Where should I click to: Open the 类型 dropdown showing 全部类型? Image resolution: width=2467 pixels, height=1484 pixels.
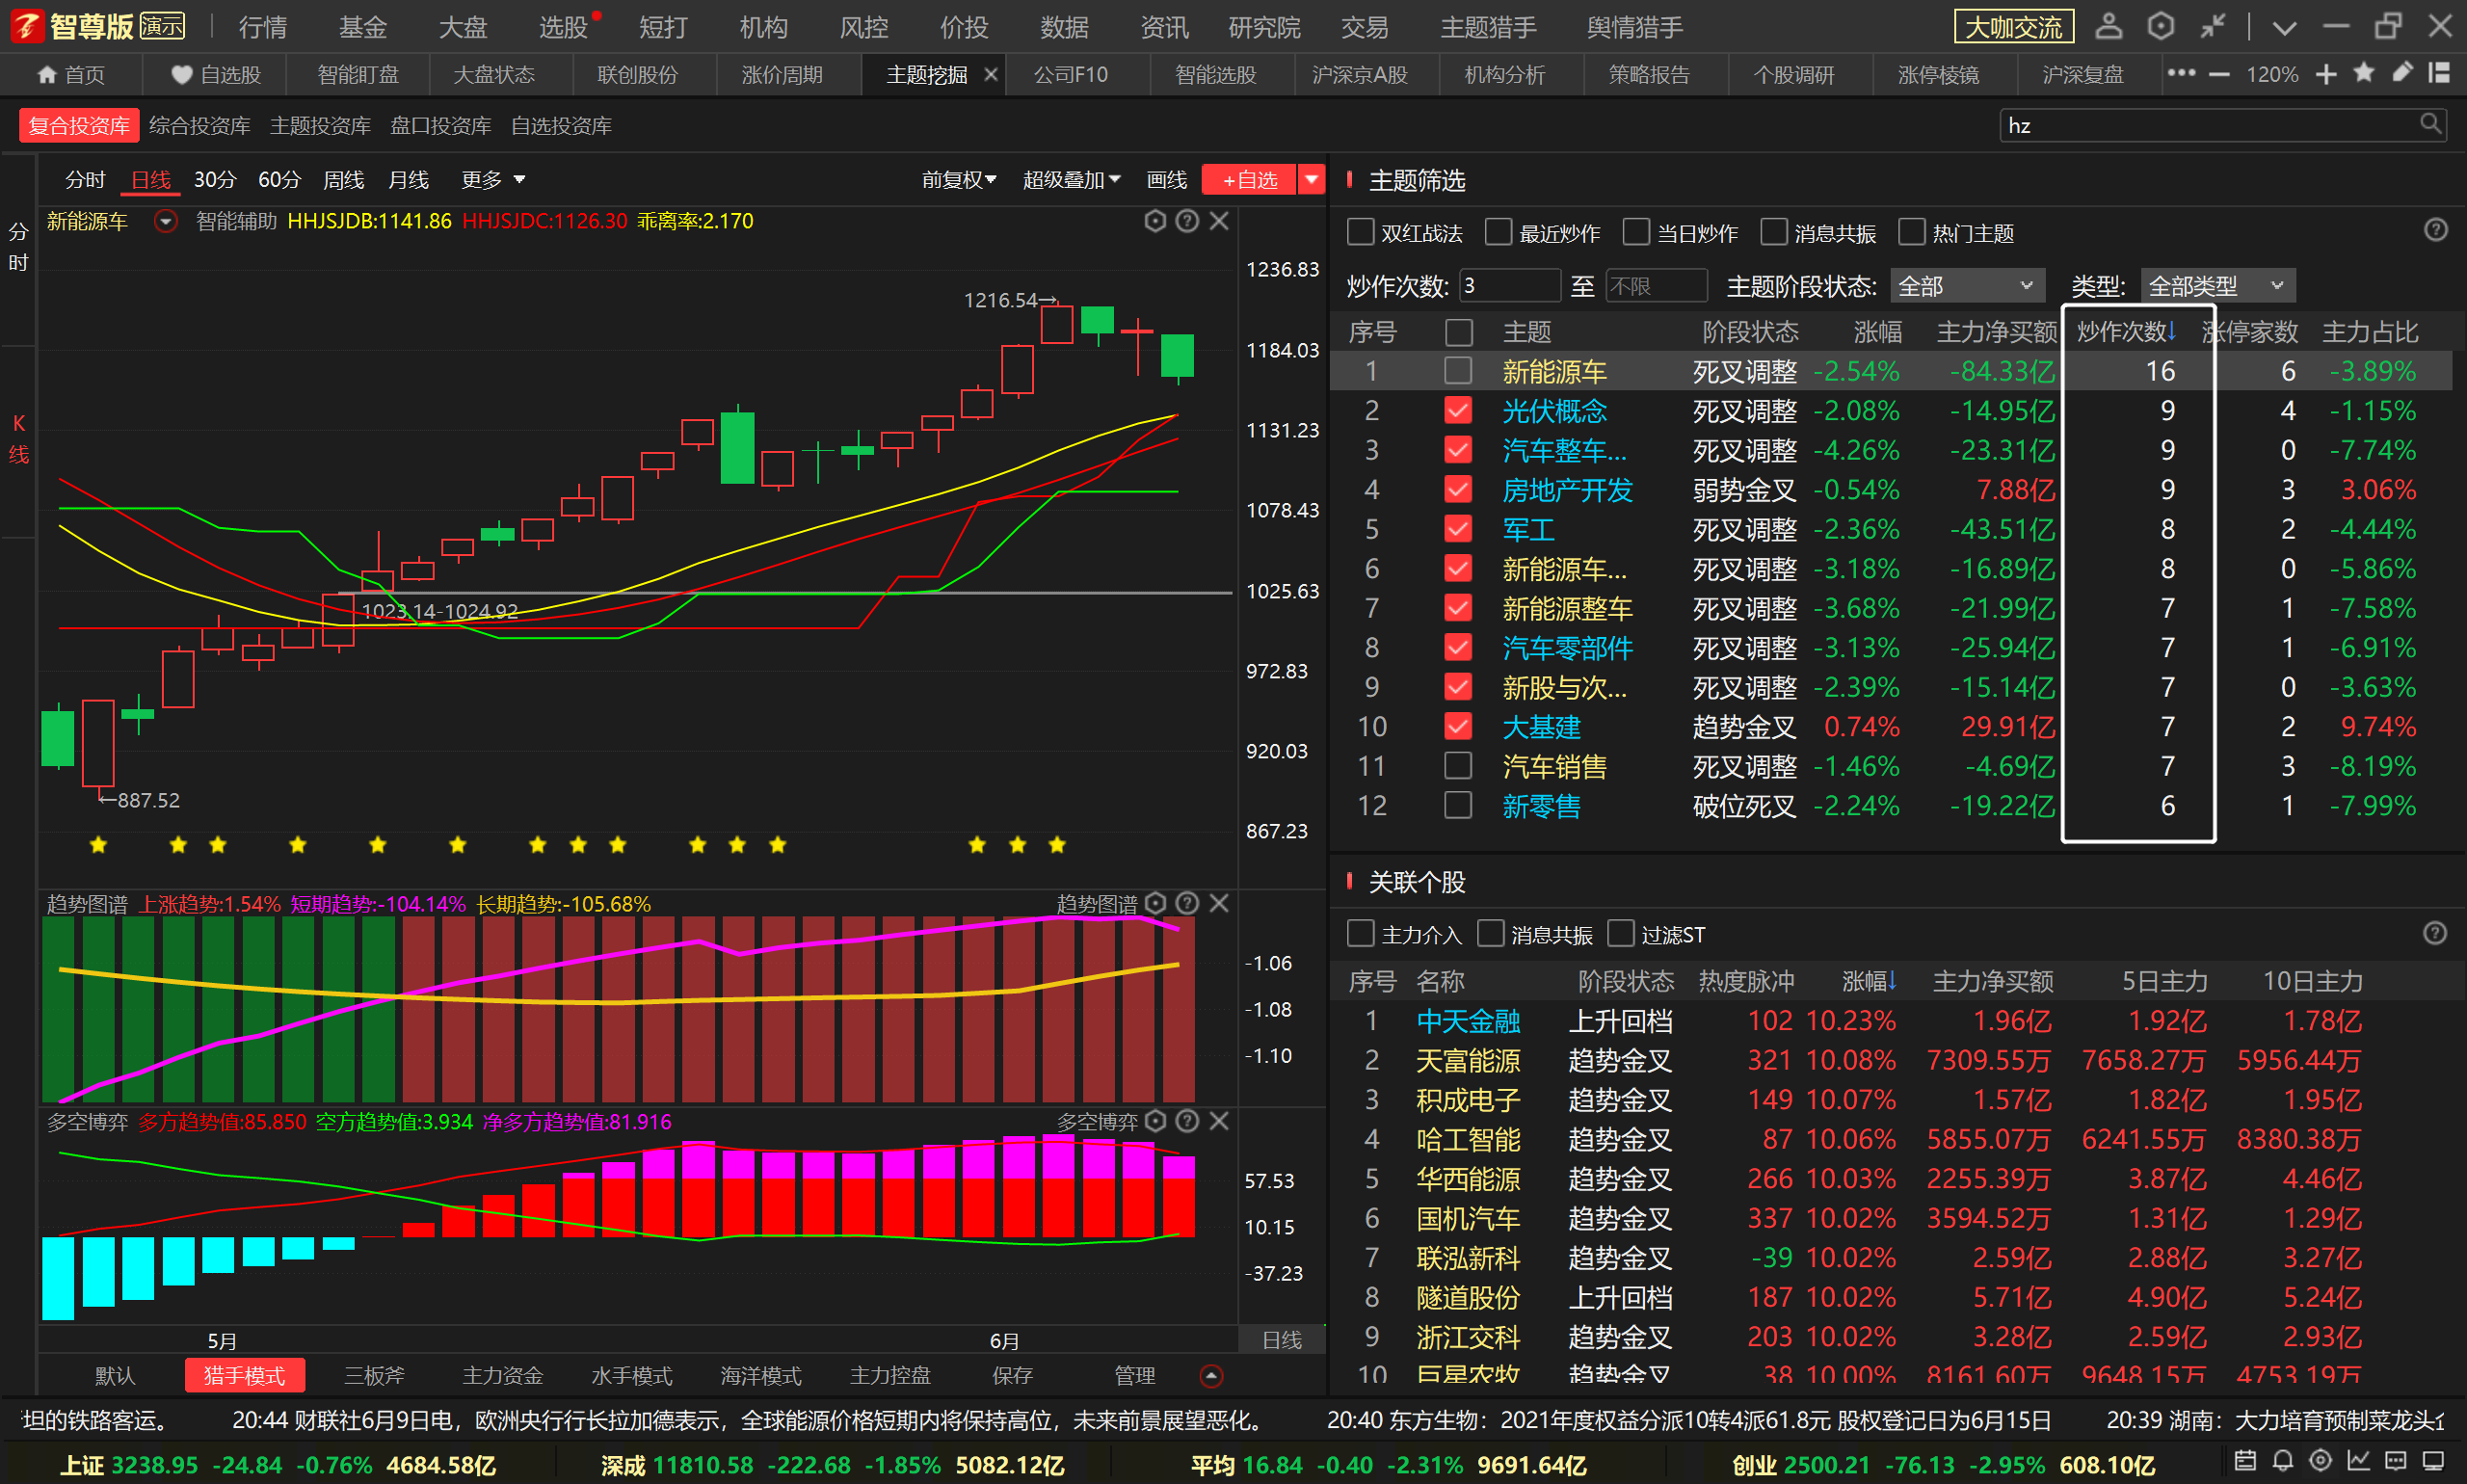[2217, 286]
